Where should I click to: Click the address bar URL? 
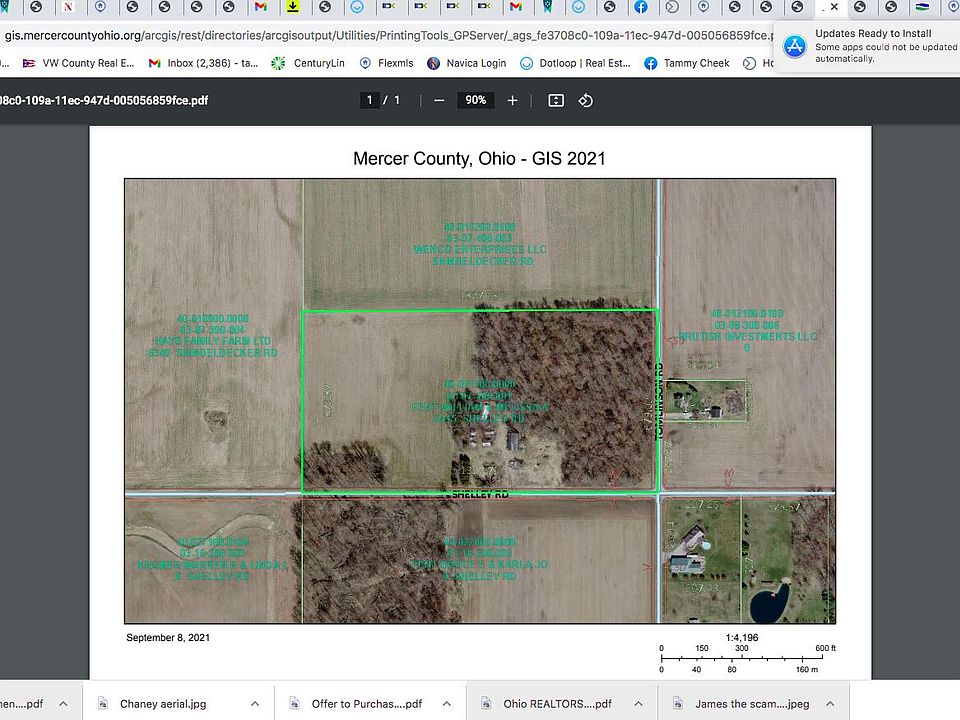tap(380, 35)
